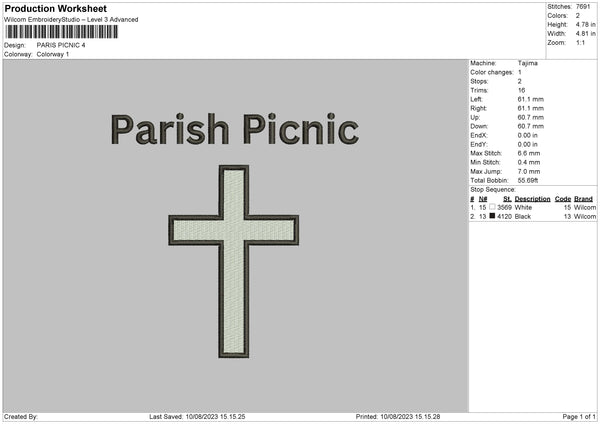Click the Min Stitch value 0.4 mm
This screenshot has height=424, width=600.
tap(529, 162)
